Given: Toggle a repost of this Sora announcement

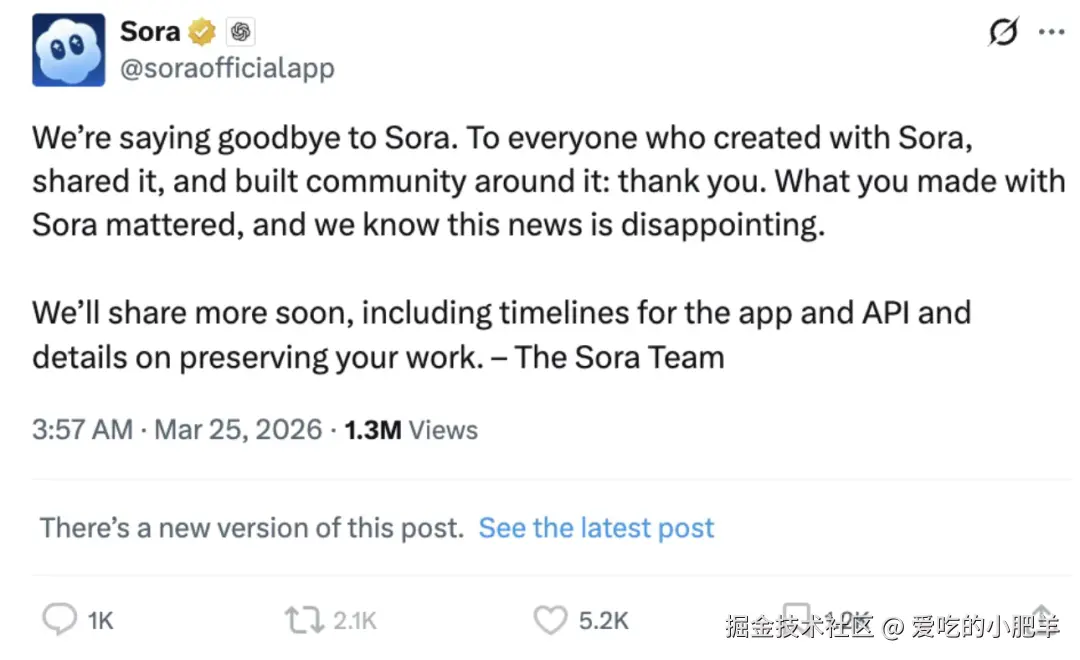Looking at the screenshot, I should pyautogui.click(x=302, y=618).
